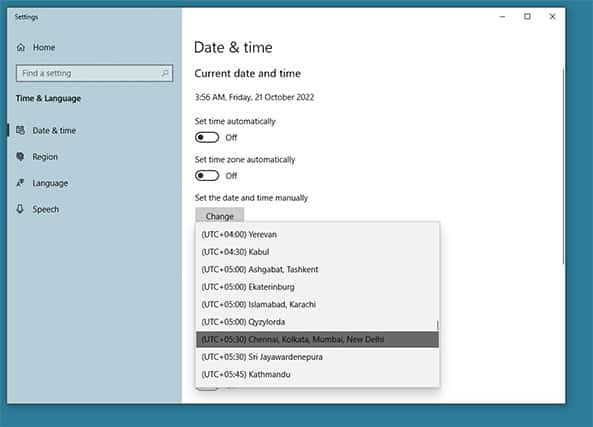The width and height of the screenshot is (593, 427).
Task: Open the Region settings page
Action: coord(45,157)
